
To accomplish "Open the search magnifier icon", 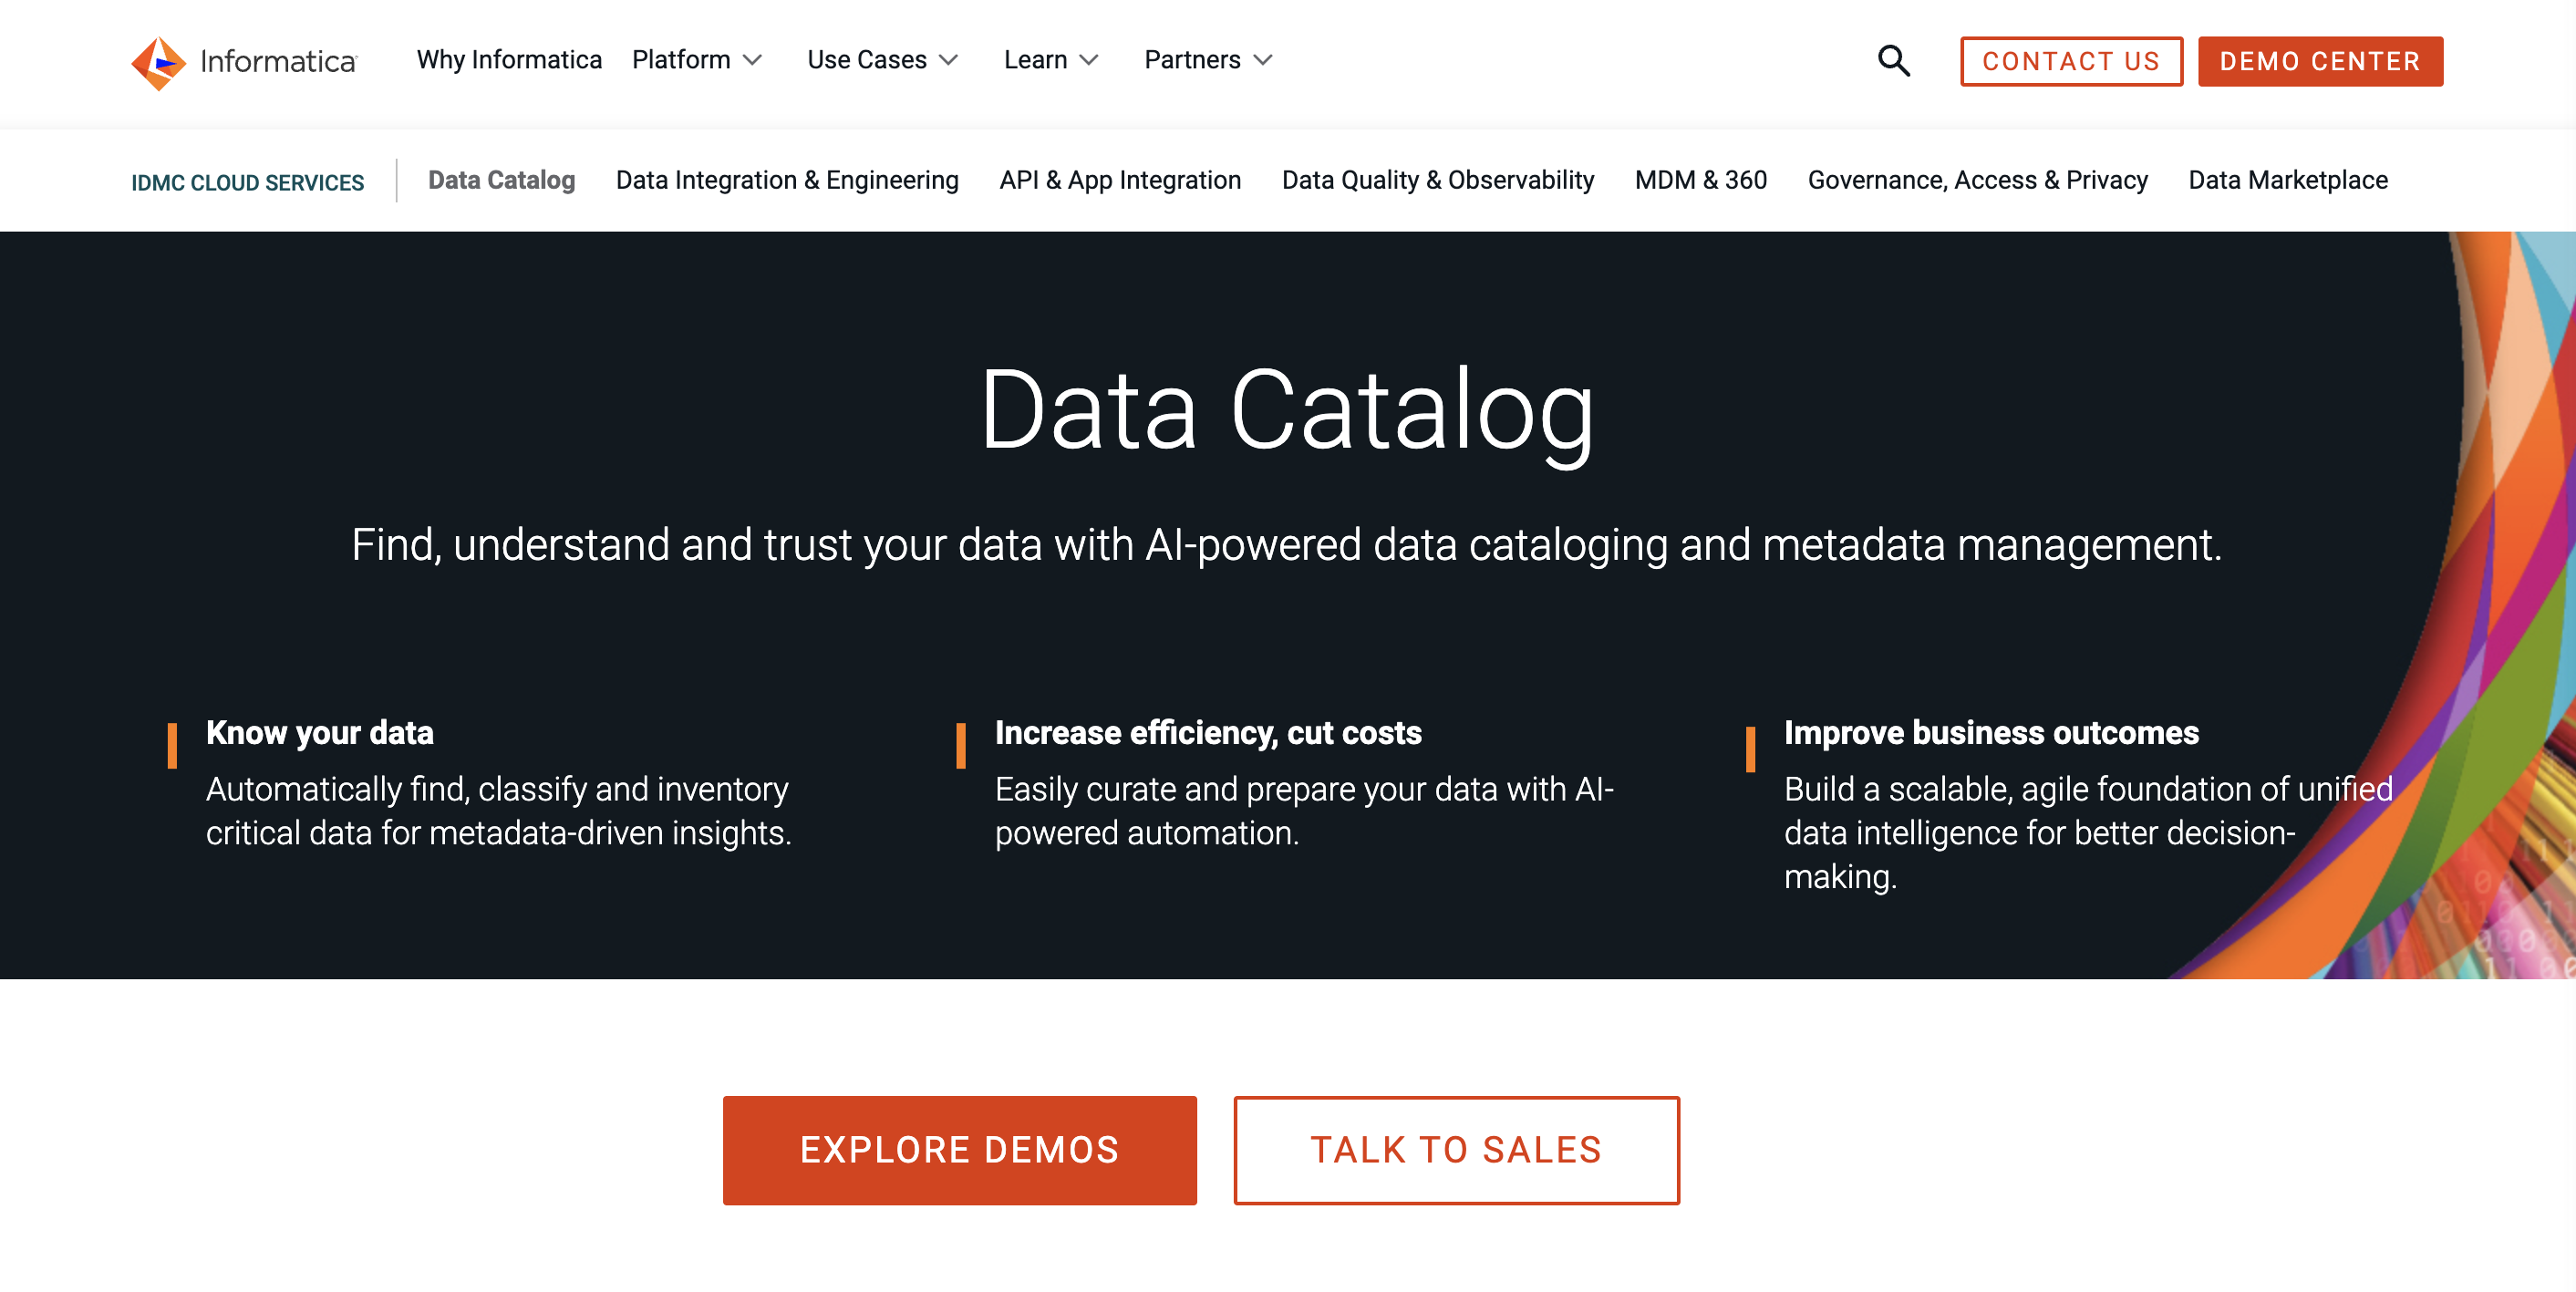I will [x=1892, y=61].
